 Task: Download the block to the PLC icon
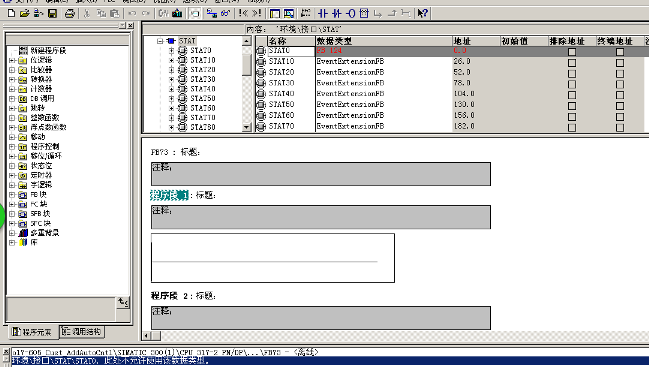pyautogui.click(x=178, y=14)
